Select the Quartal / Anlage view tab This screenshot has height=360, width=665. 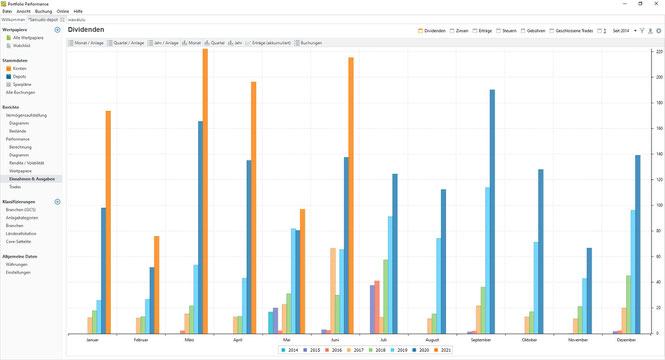(126, 43)
